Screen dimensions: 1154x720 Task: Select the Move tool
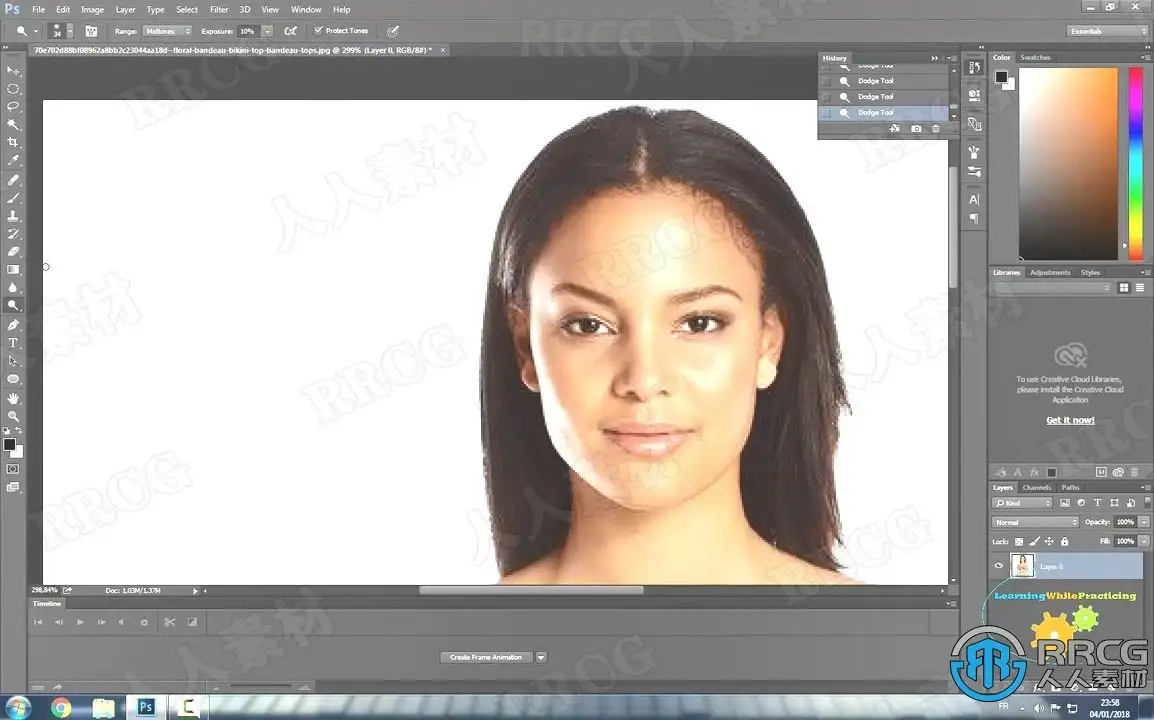pos(13,71)
